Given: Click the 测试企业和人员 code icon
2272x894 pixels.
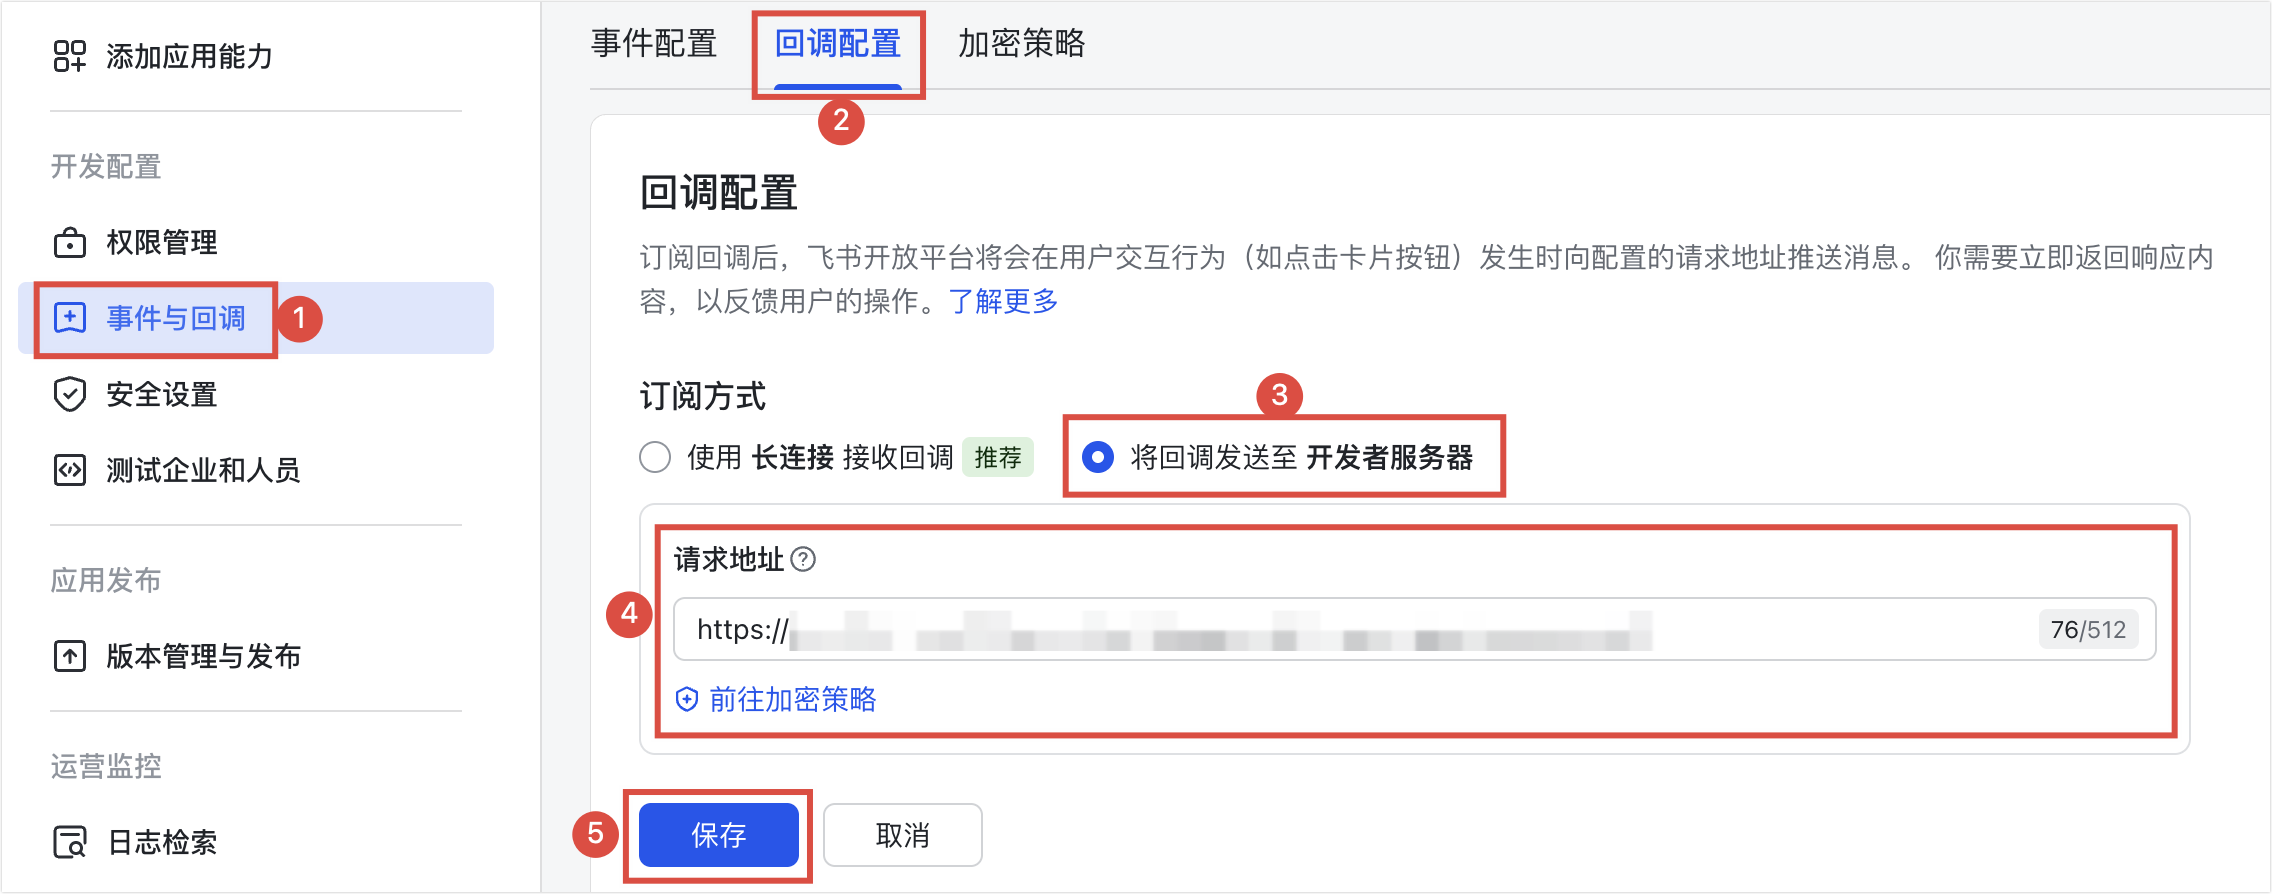Looking at the screenshot, I should (70, 470).
